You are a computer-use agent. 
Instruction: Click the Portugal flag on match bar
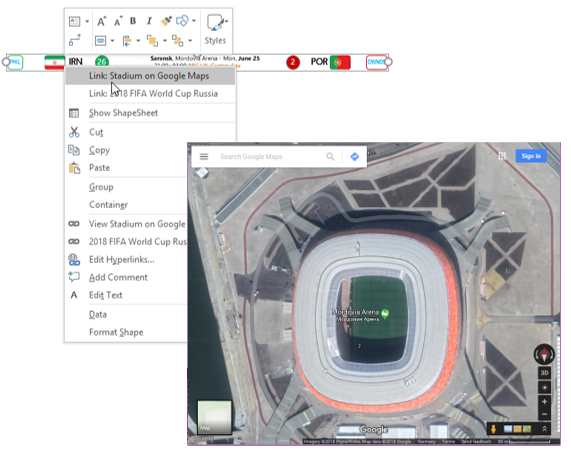click(x=340, y=62)
